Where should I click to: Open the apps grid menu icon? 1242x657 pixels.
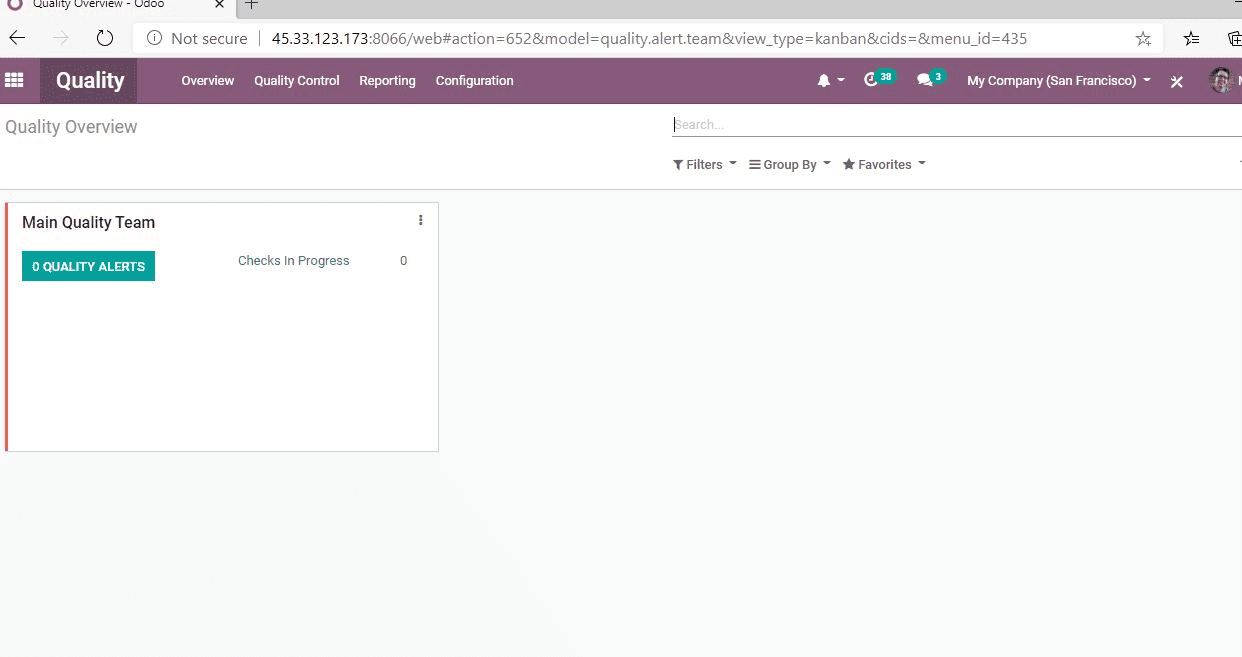pos(14,80)
